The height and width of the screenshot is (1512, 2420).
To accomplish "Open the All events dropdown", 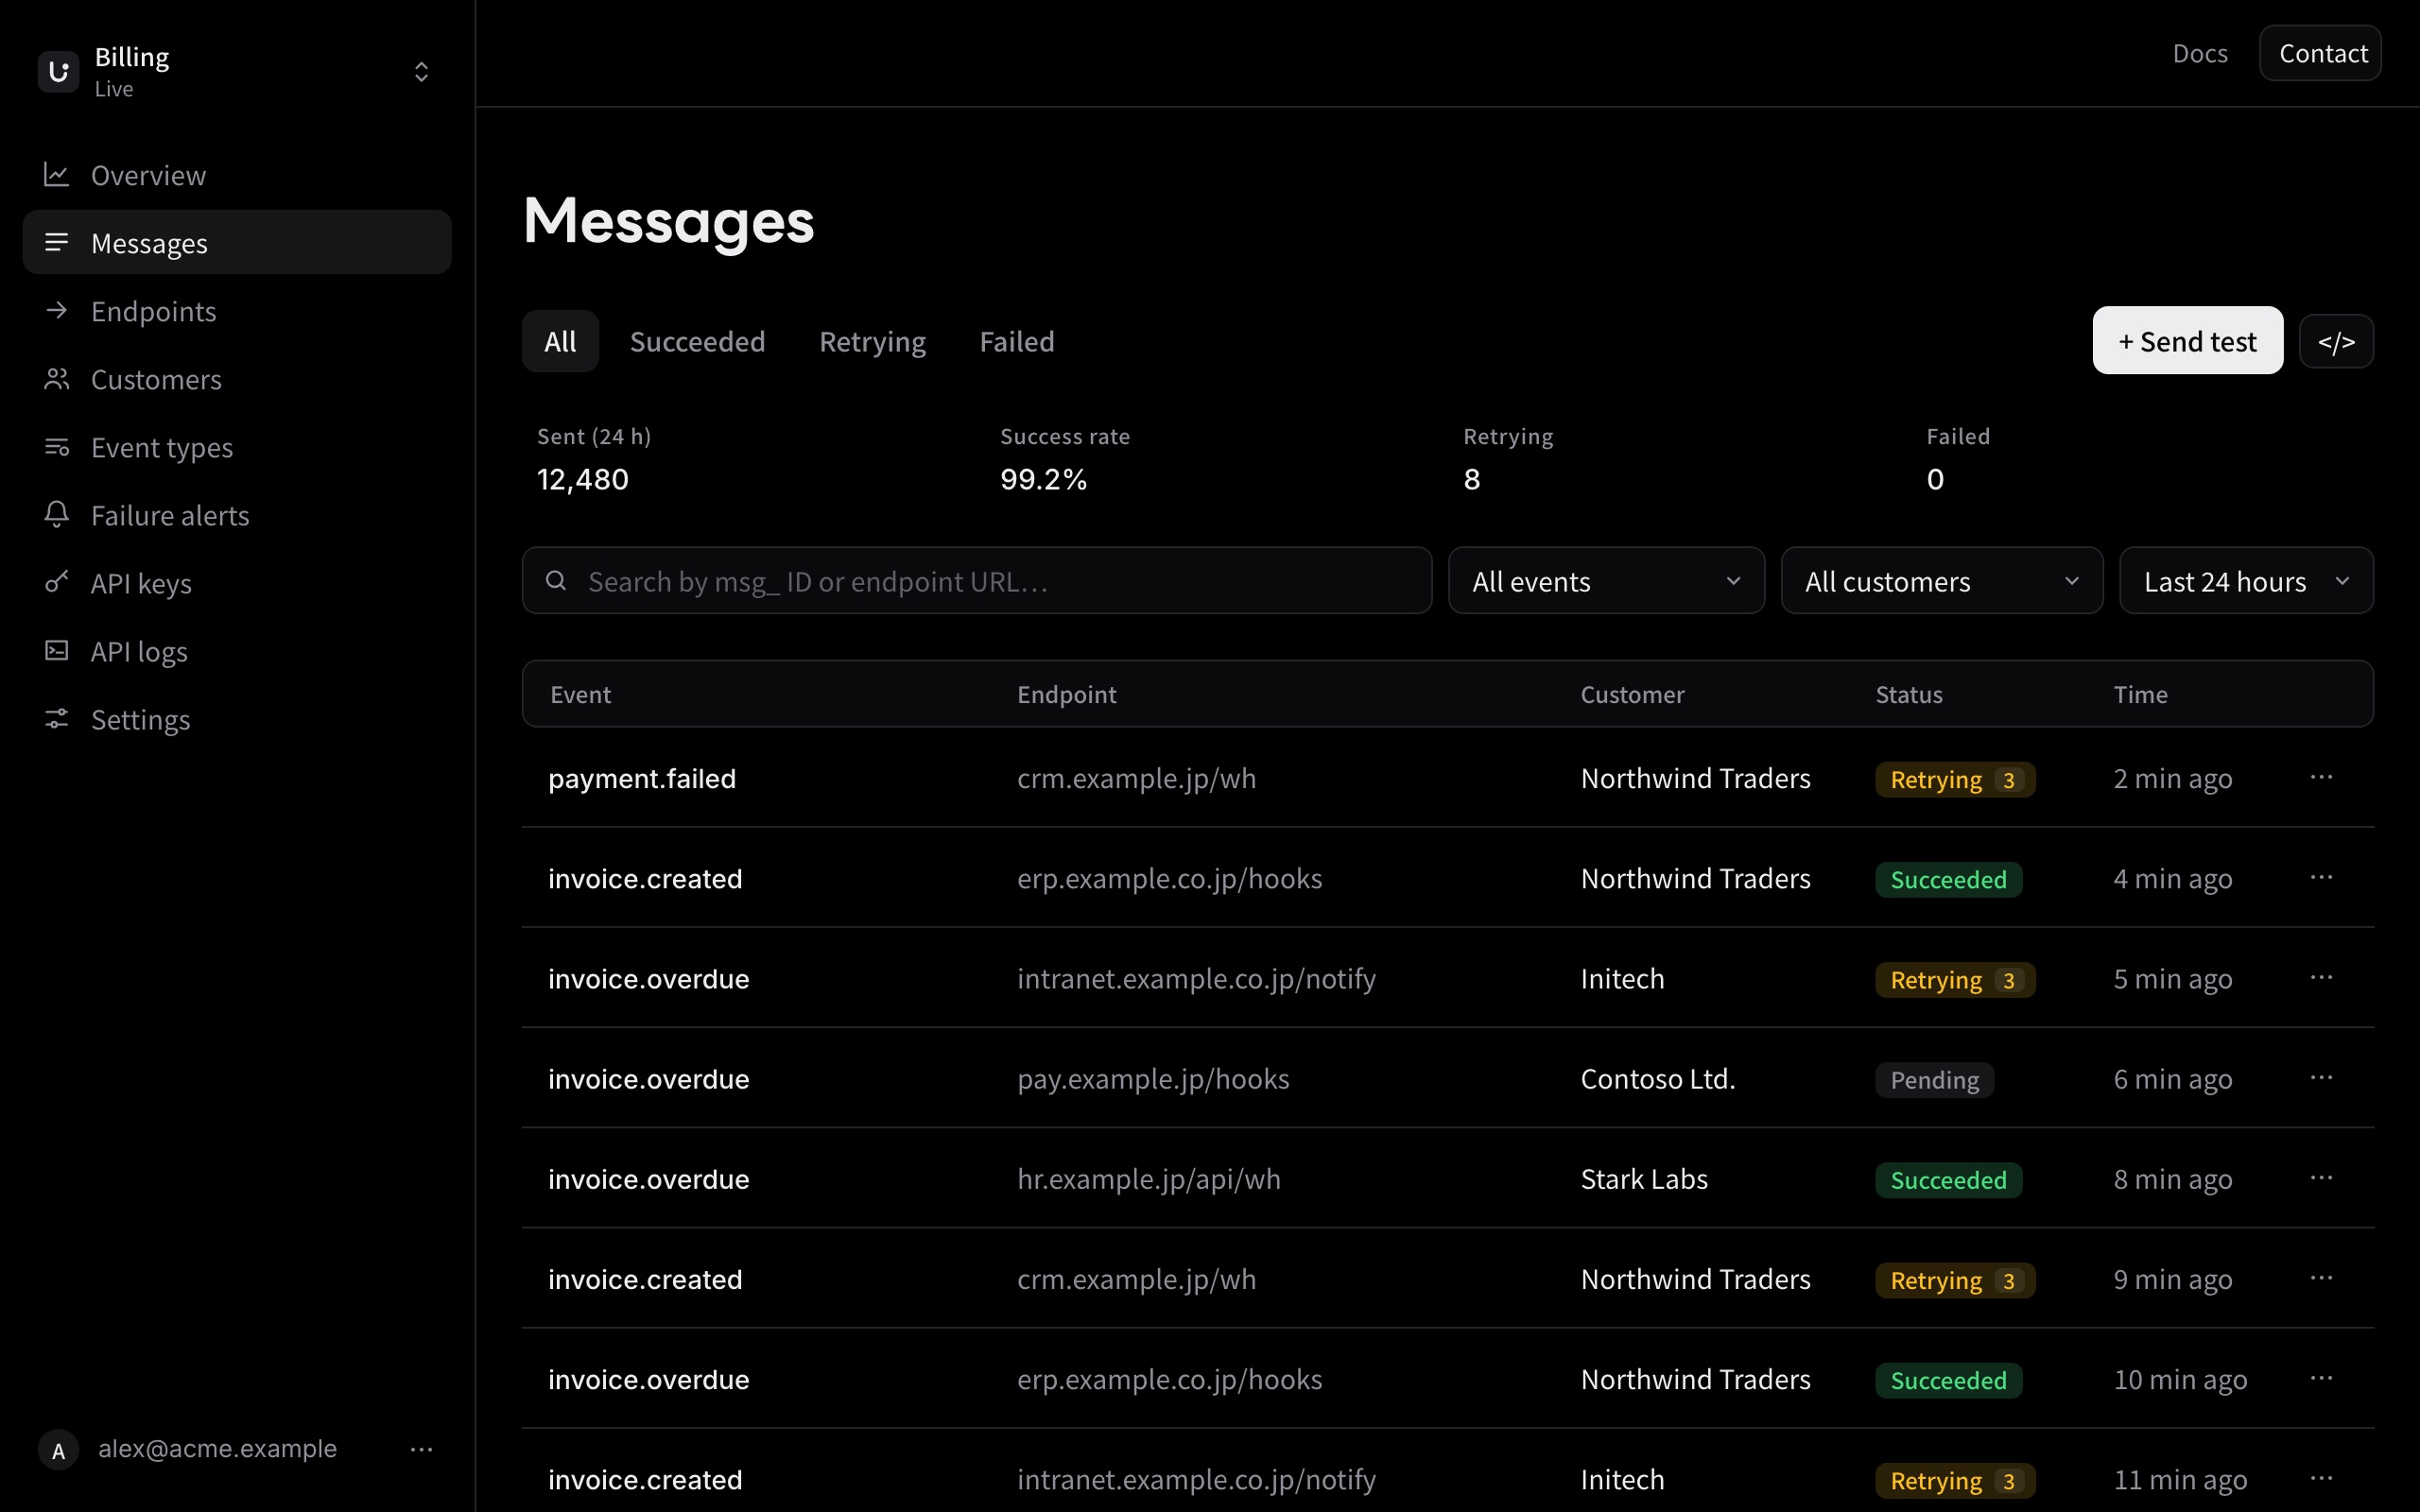I will 1606,581.
